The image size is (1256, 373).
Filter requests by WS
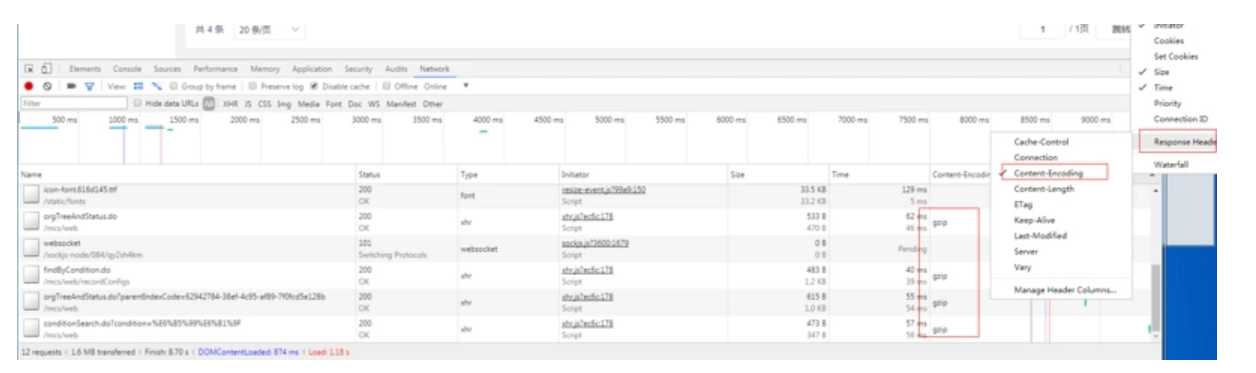tap(374, 103)
